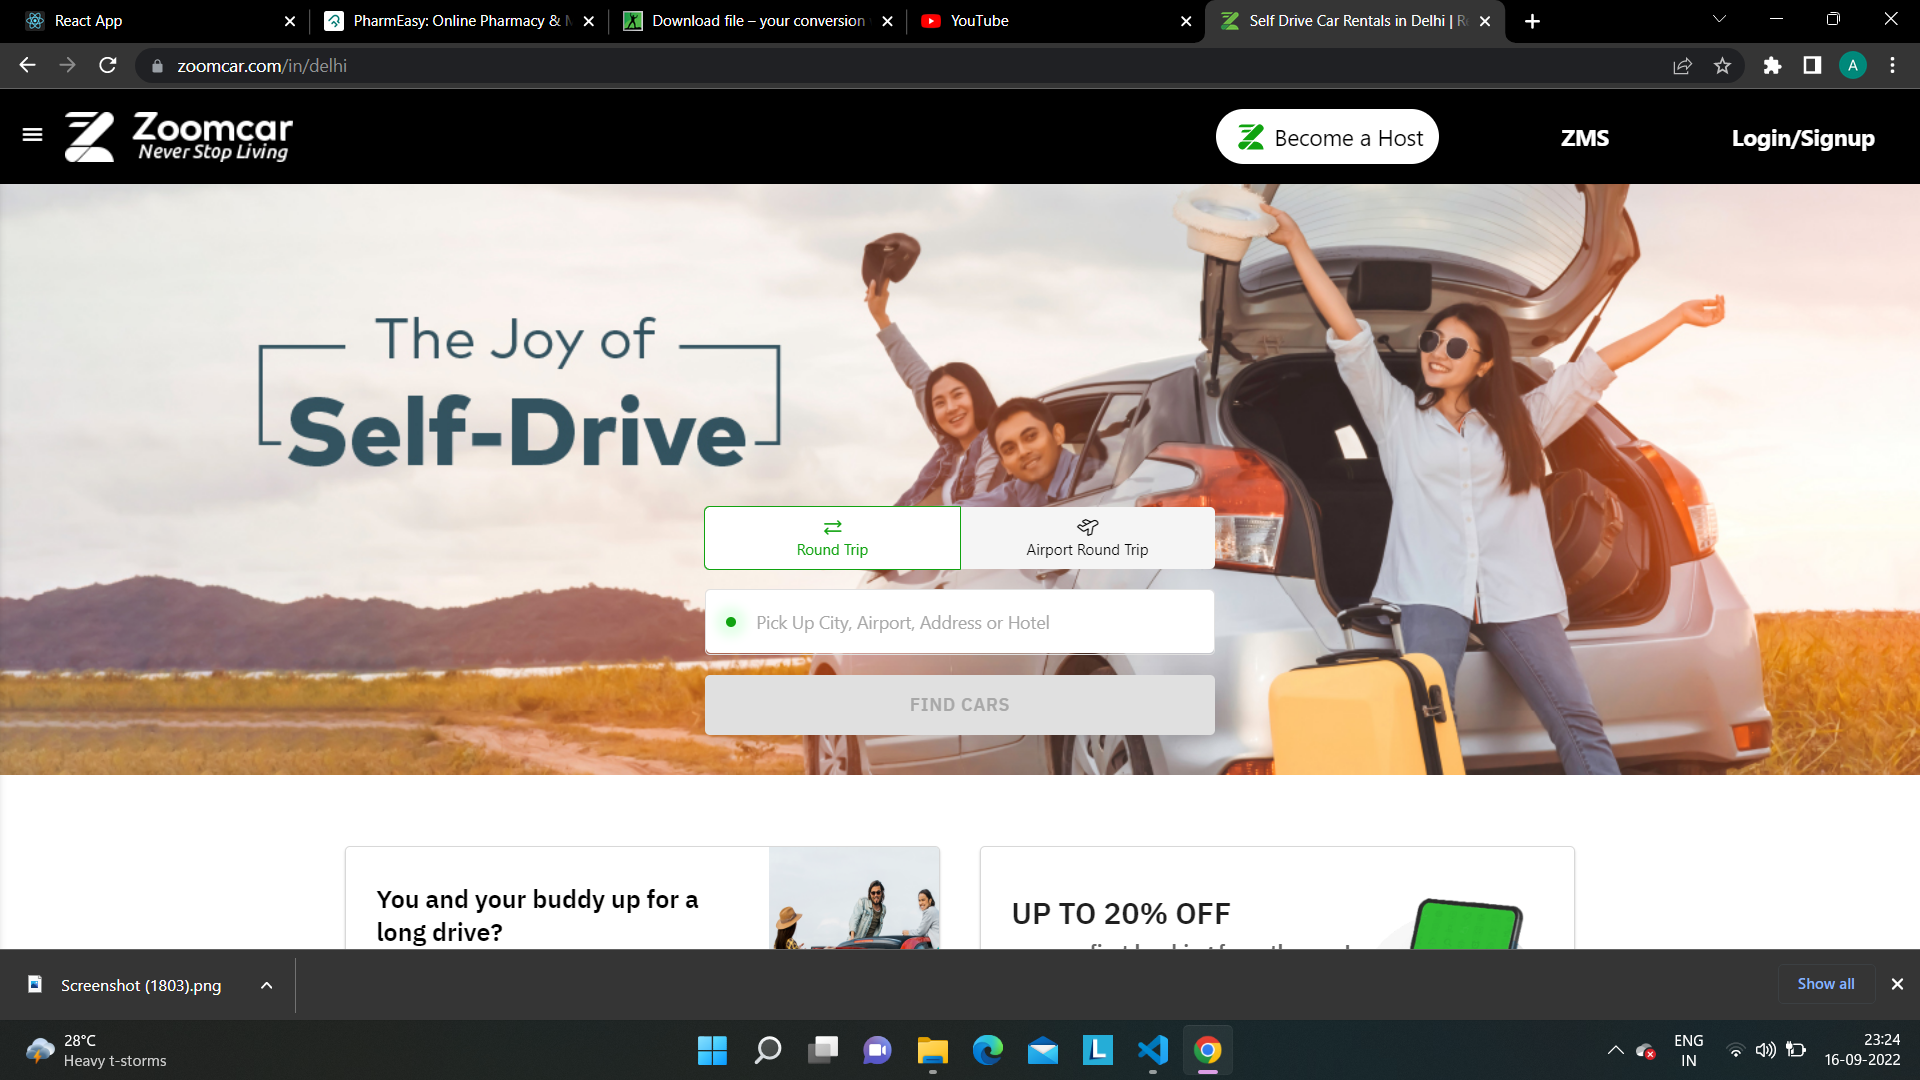Expand the Screenshot (1803).png download options

point(265,984)
